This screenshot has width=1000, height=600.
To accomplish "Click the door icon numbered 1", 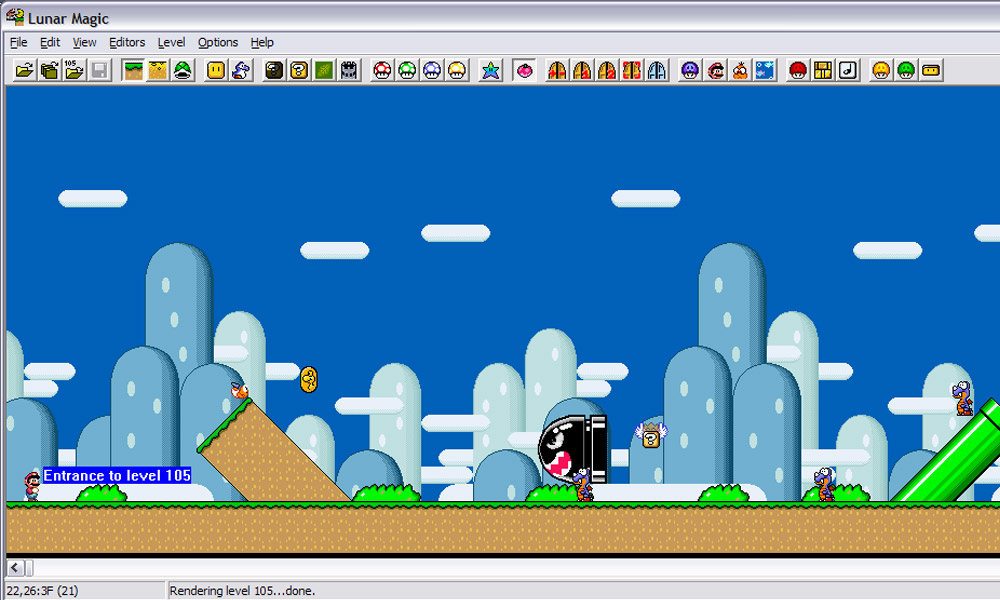I will [x=582, y=70].
